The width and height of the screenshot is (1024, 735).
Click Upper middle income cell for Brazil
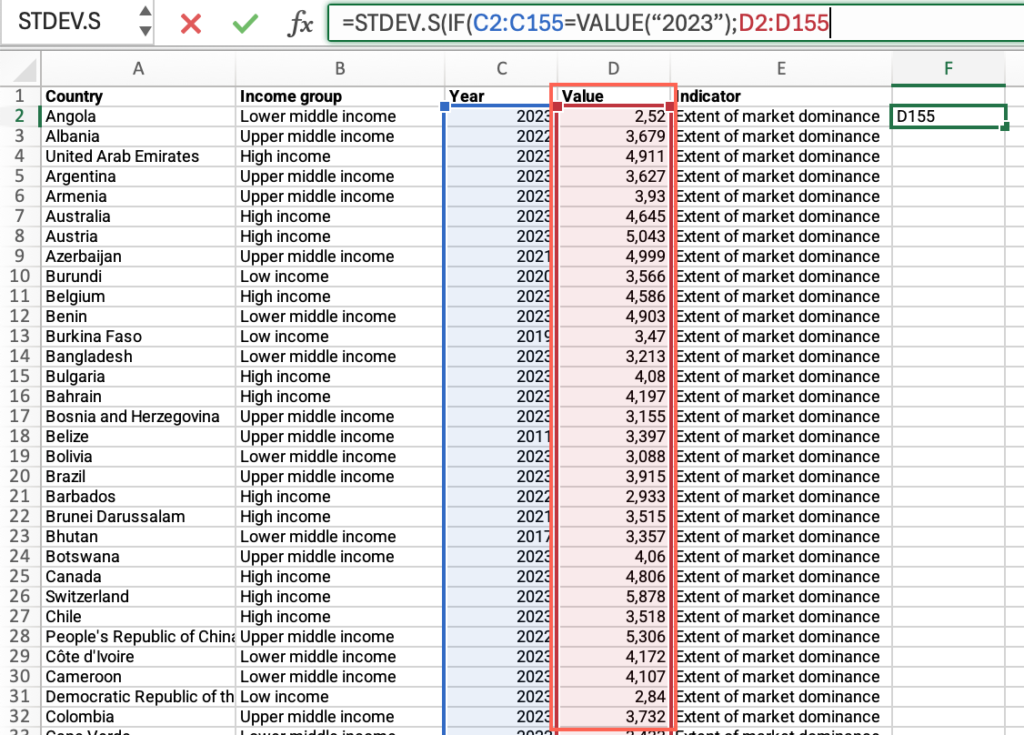click(x=340, y=476)
